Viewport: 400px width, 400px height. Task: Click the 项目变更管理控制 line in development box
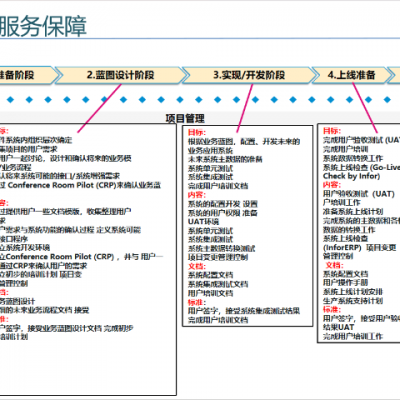(218, 257)
